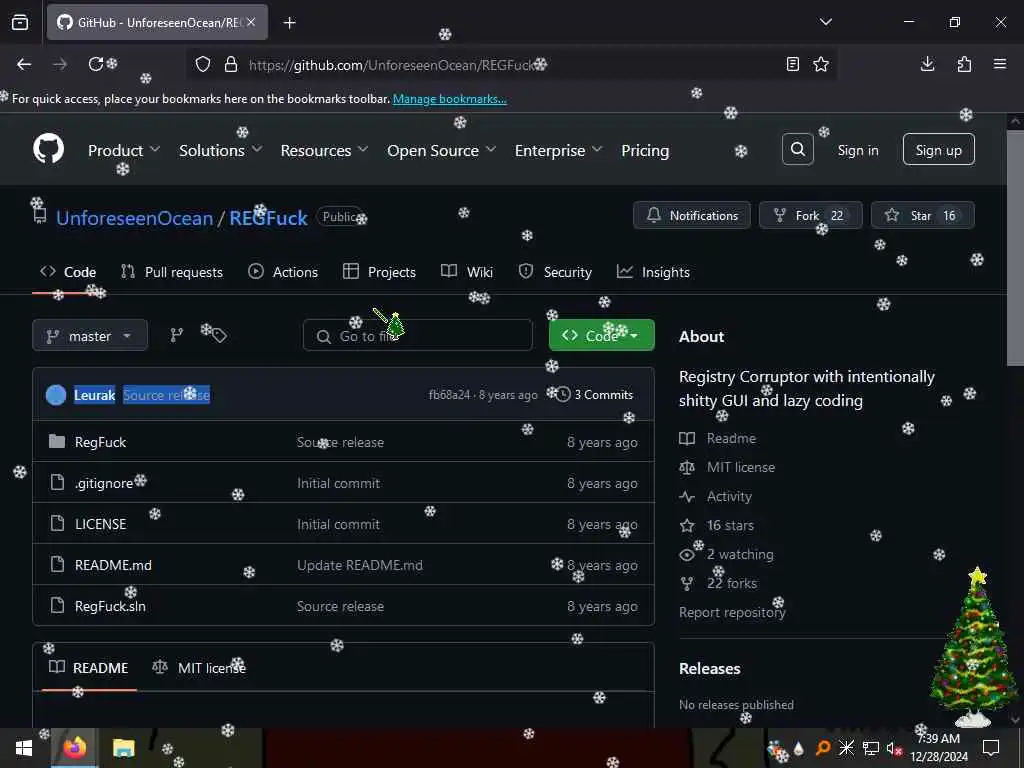Click the 2 watching sidebar link

740,554
